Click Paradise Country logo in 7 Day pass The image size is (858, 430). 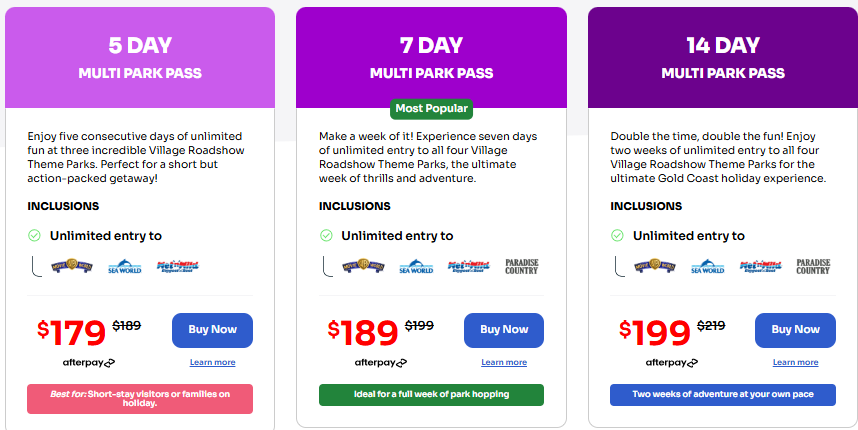[x=521, y=267]
